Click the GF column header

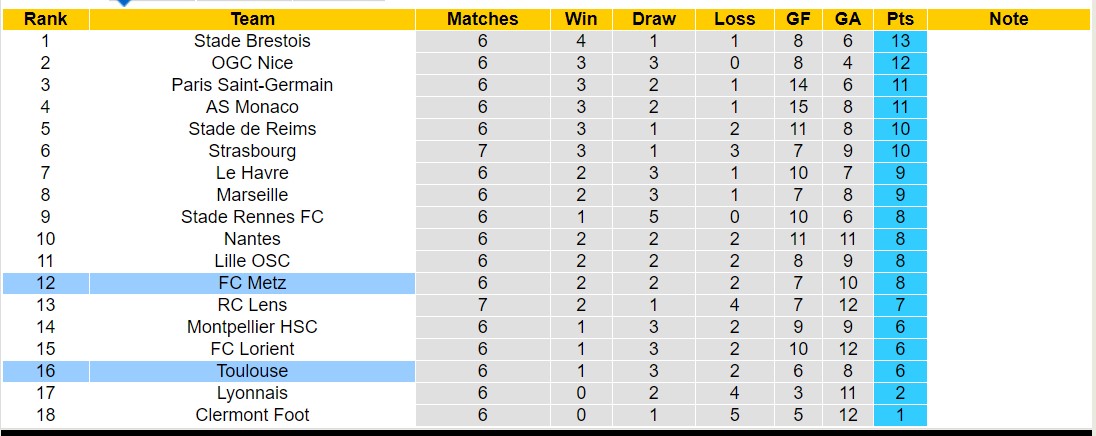point(798,19)
